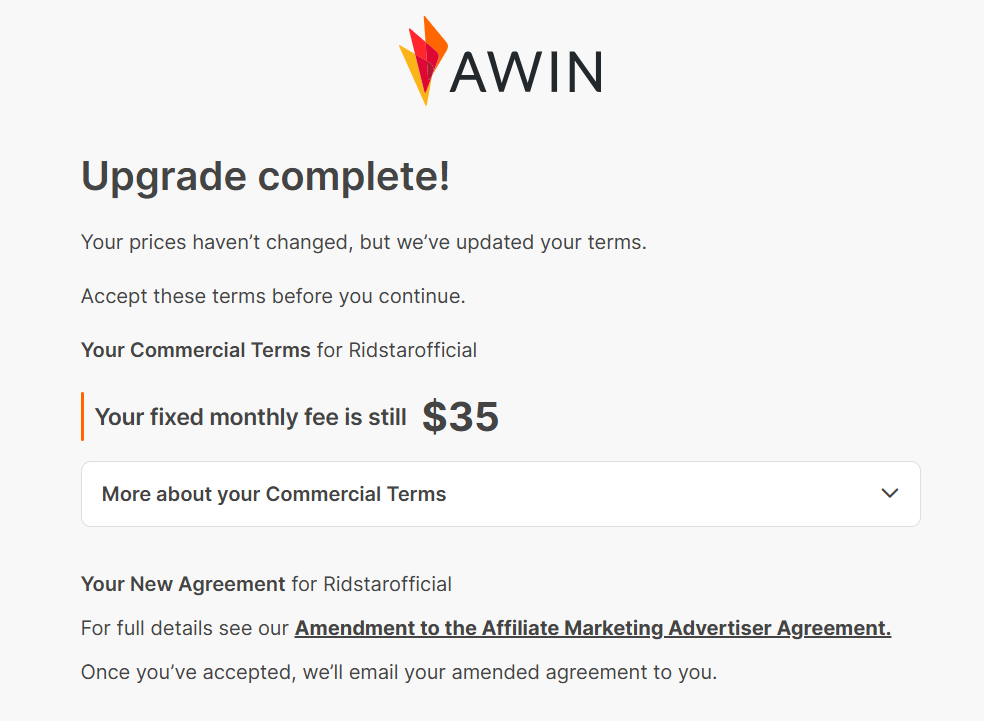Click the chevron arrow in Commercial Terms box

click(x=889, y=493)
